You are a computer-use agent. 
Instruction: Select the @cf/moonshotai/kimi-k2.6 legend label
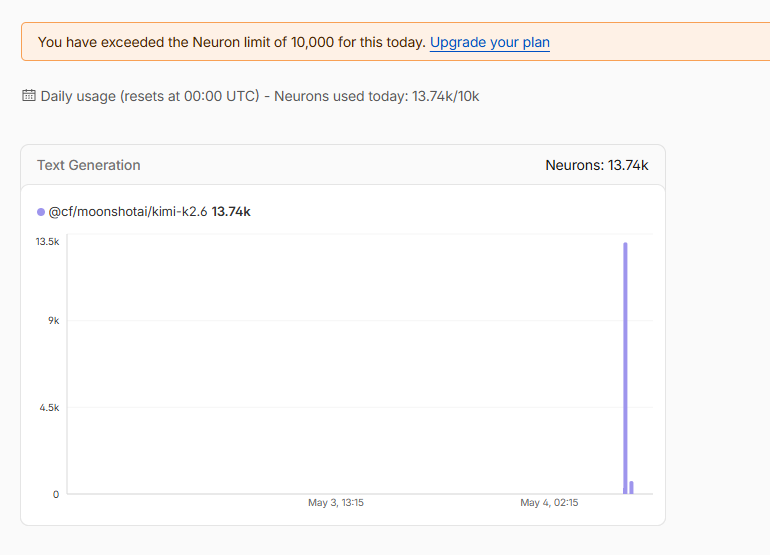tap(128, 212)
